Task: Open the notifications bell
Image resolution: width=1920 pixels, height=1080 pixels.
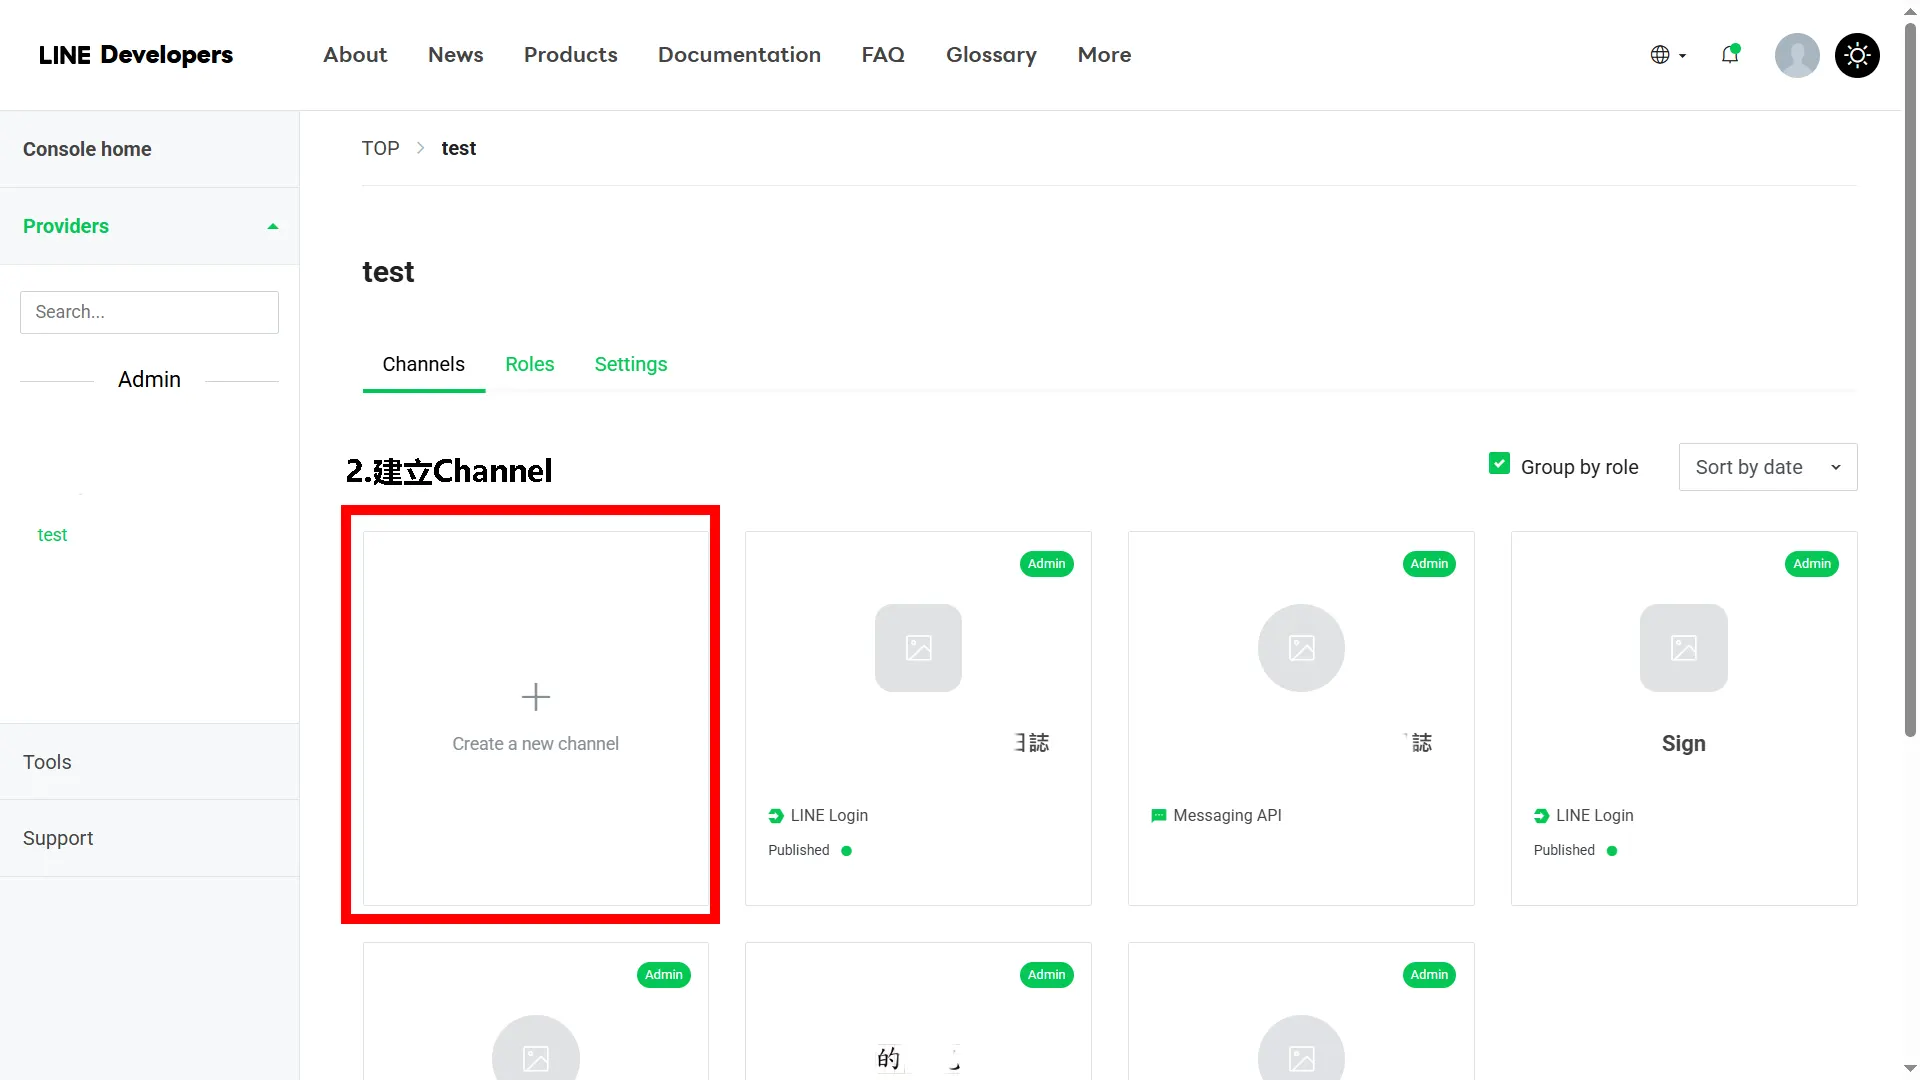Action: click(1730, 55)
